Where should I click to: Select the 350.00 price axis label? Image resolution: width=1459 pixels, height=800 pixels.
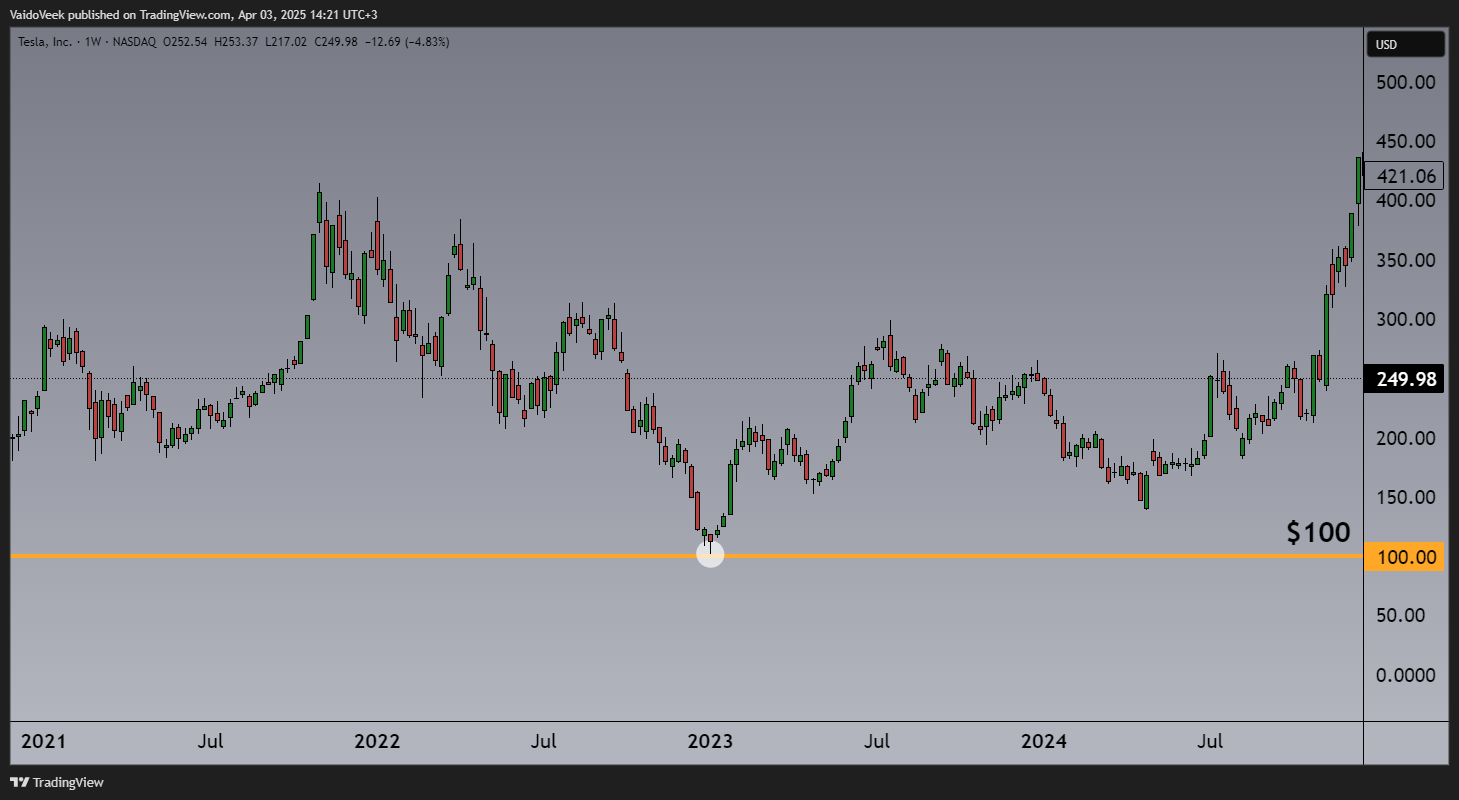click(1406, 260)
